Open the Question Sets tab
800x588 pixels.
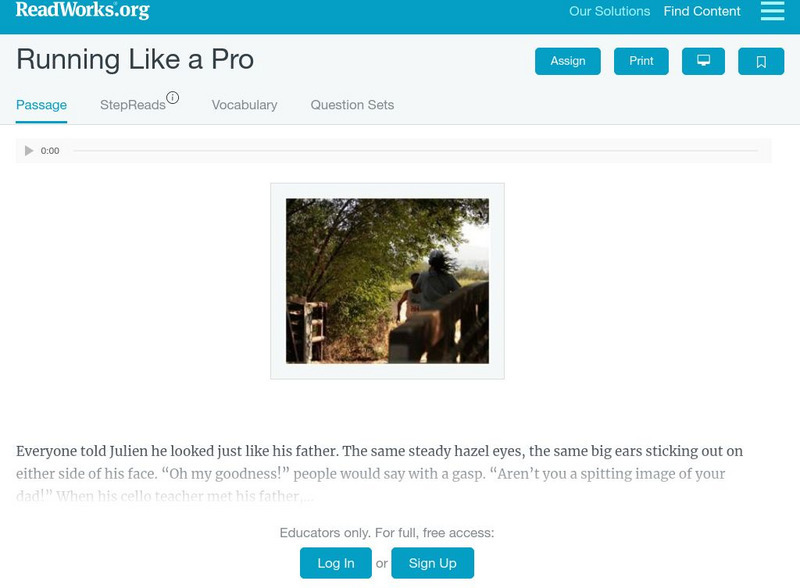[x=351, y=104]
